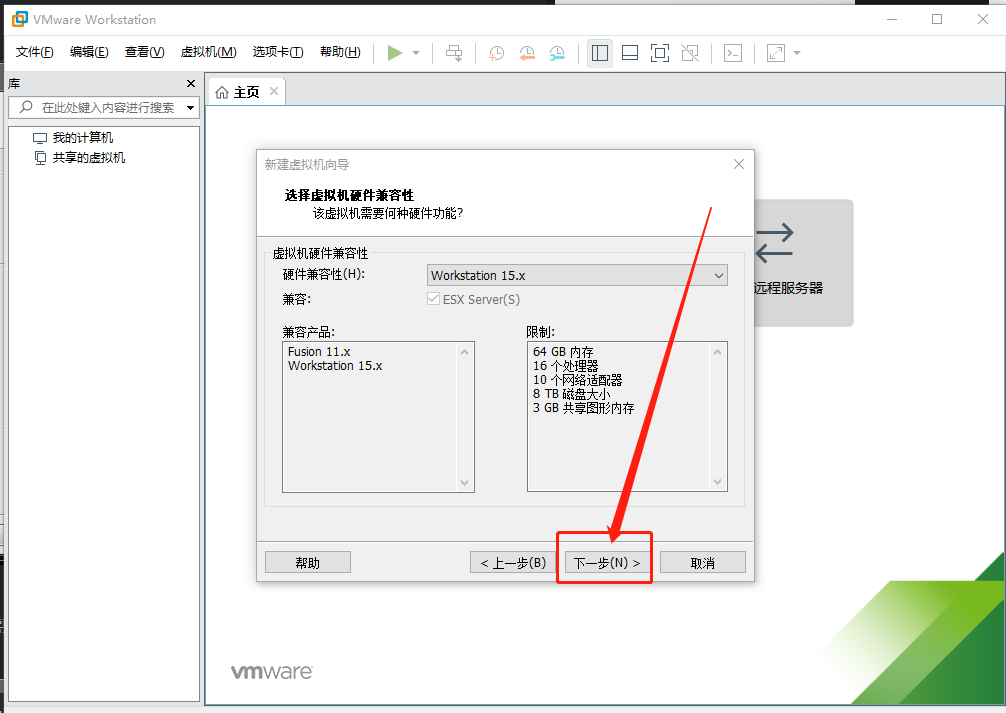Open the 硬件兼容性 Workstation 15.x dropdown
Screen dimensions: 1006x713
[577, 275]
